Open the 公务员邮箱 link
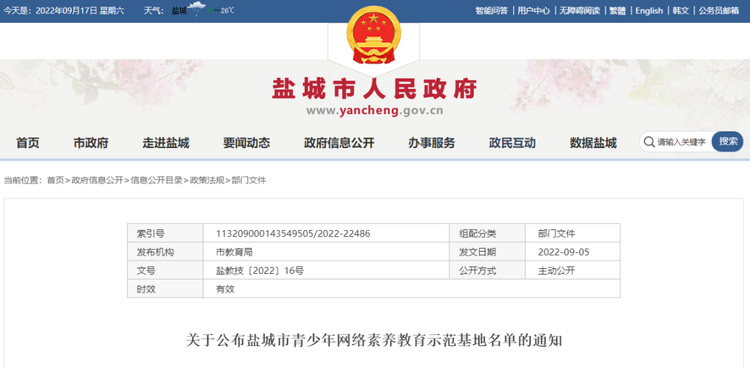This screenshot has width=750, height=367. tap(718, 11)
